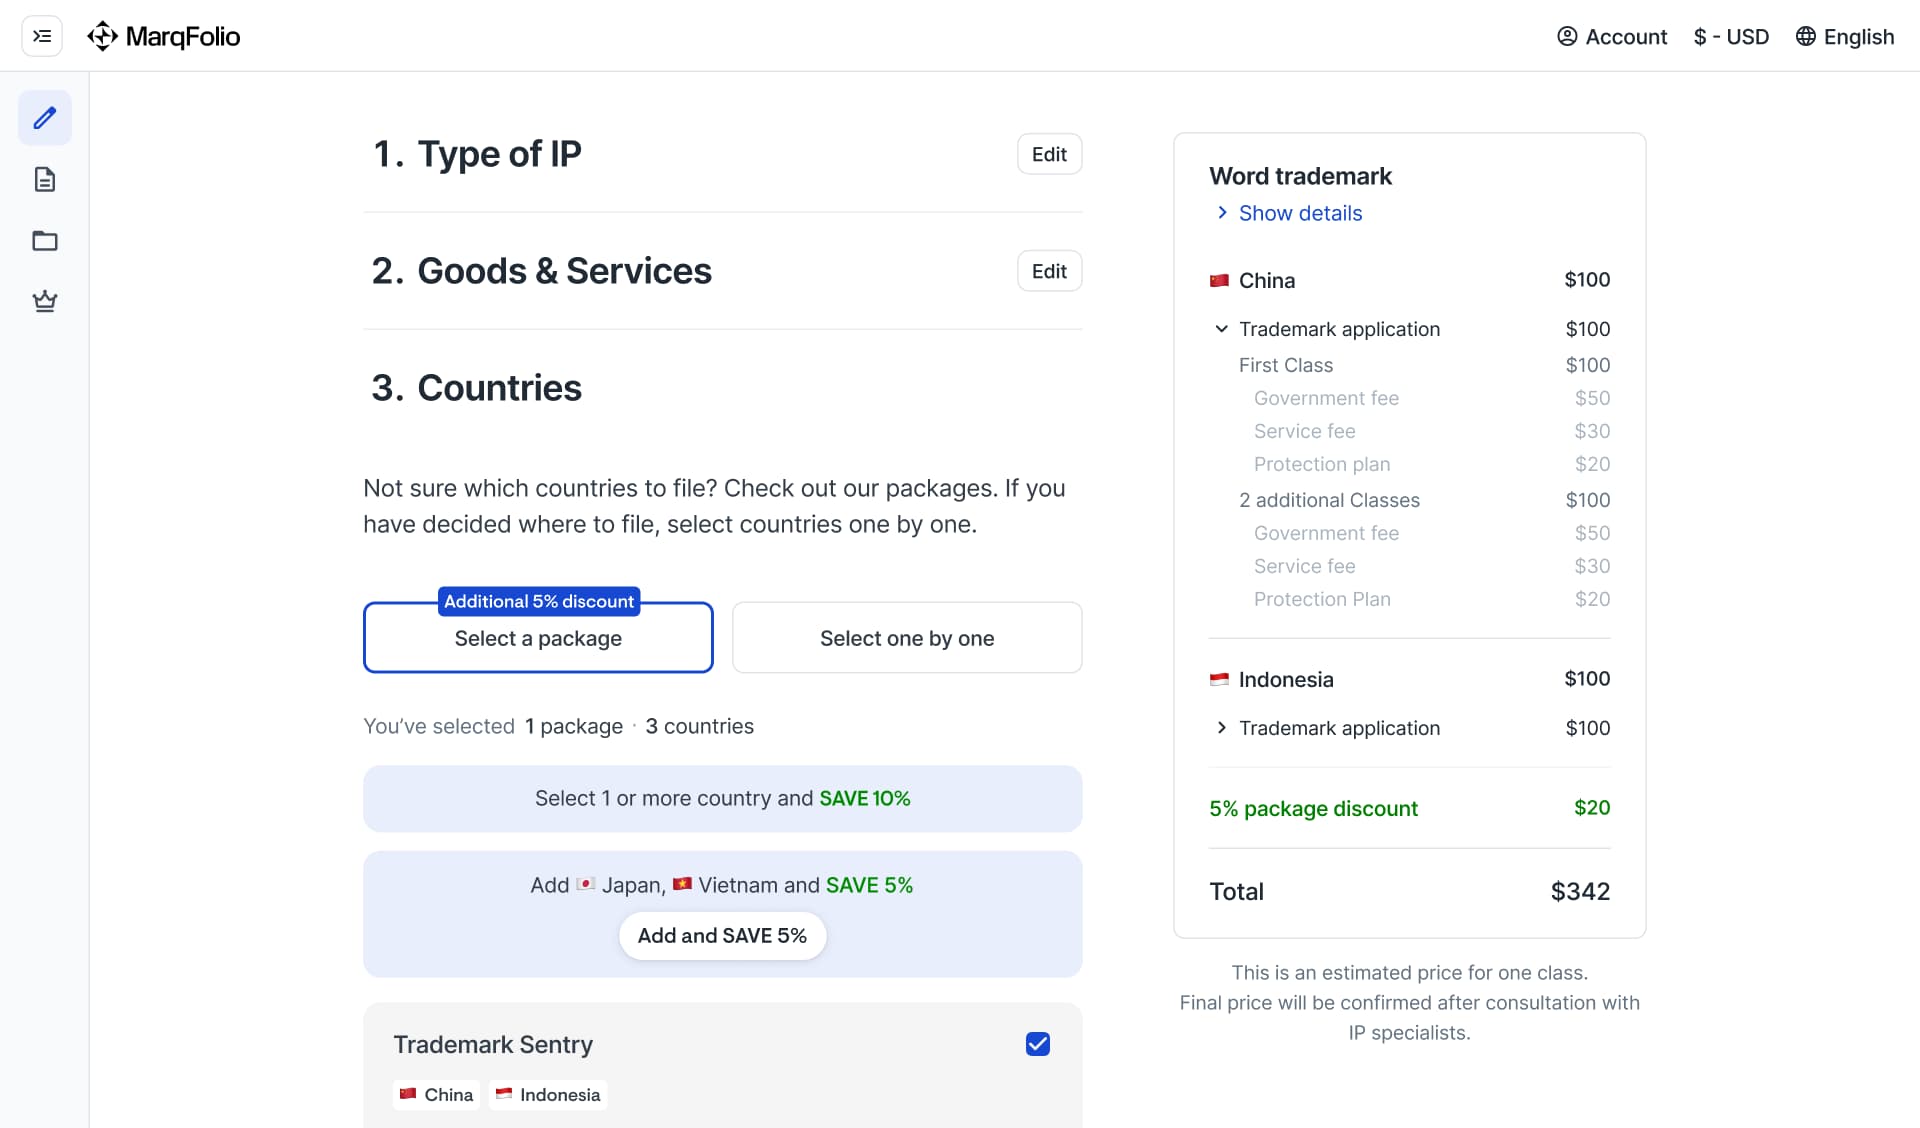Open the $ - USD currency selector
This screenshot has height=1128, width=1920.
(1731, 36)
